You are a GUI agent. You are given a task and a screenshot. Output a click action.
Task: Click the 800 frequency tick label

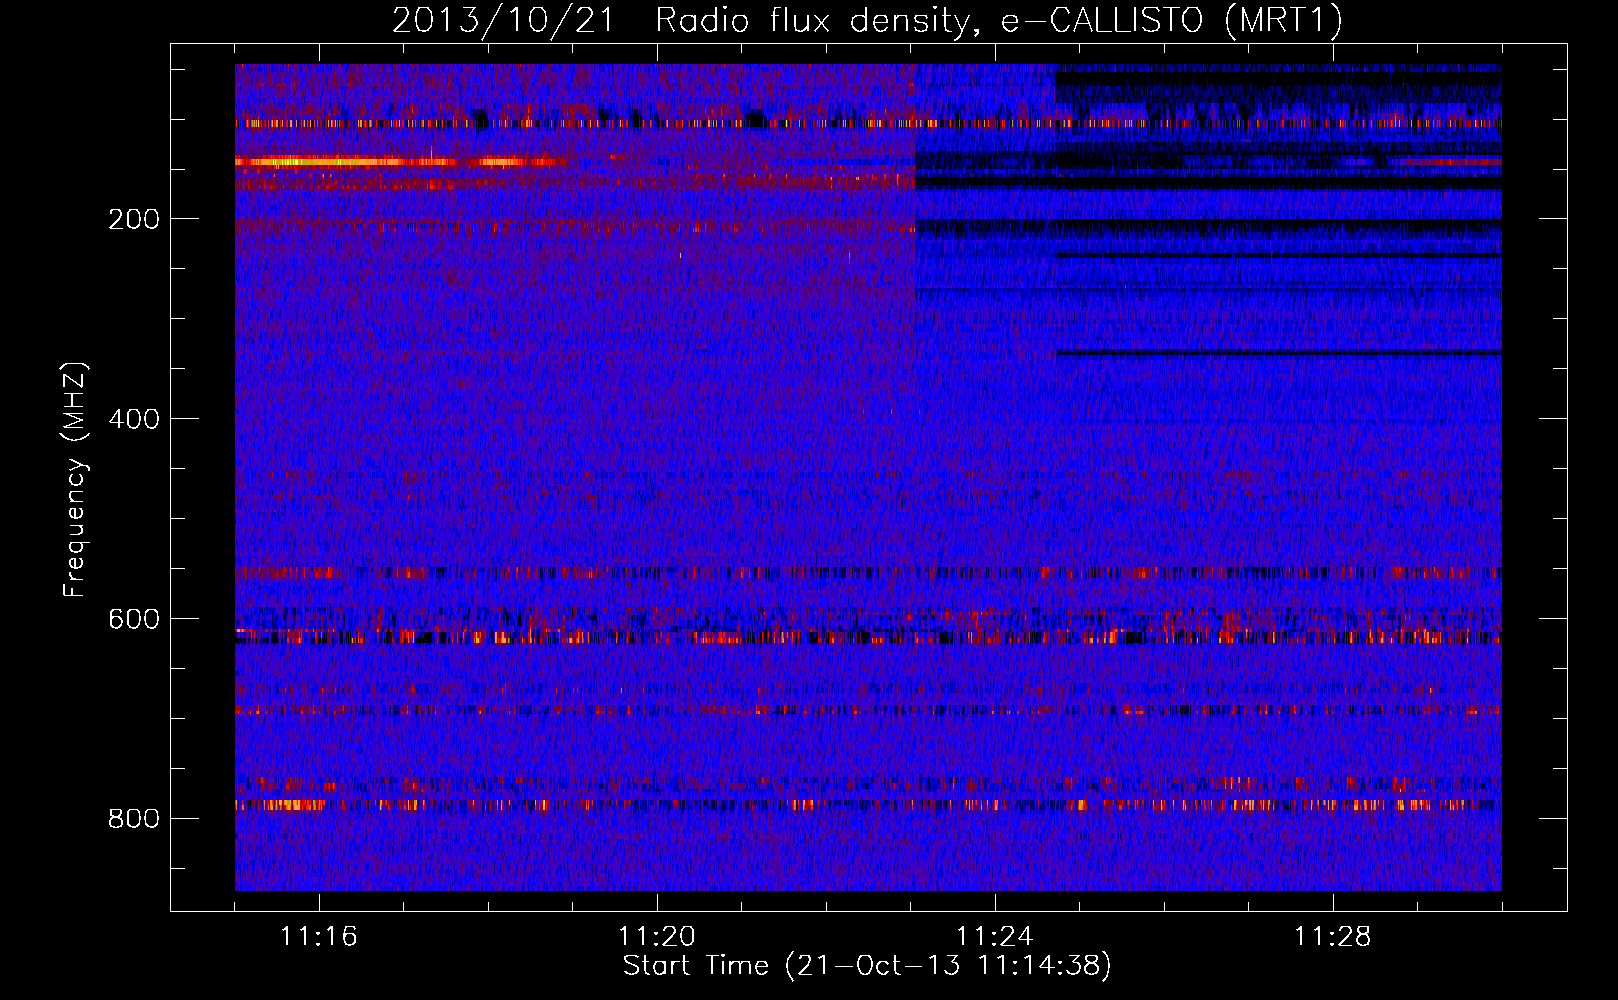(134, 819)
